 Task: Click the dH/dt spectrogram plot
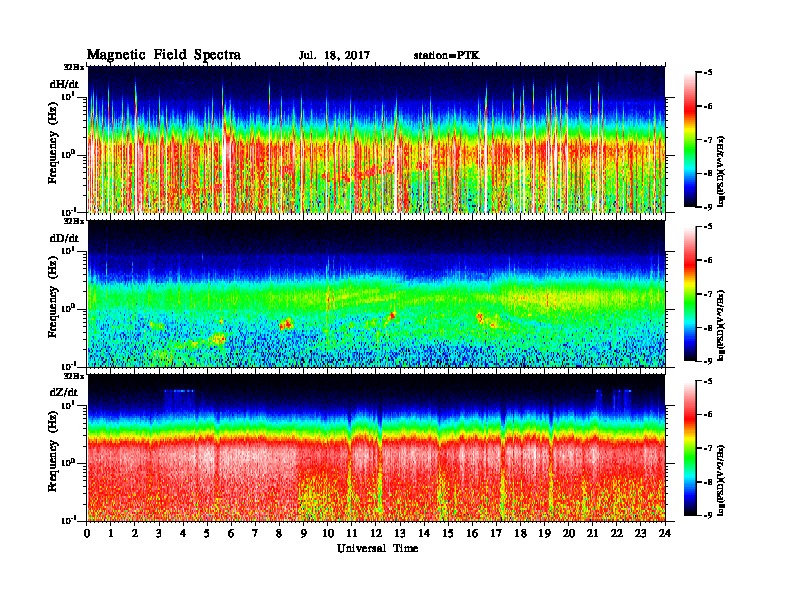point(376,139)
